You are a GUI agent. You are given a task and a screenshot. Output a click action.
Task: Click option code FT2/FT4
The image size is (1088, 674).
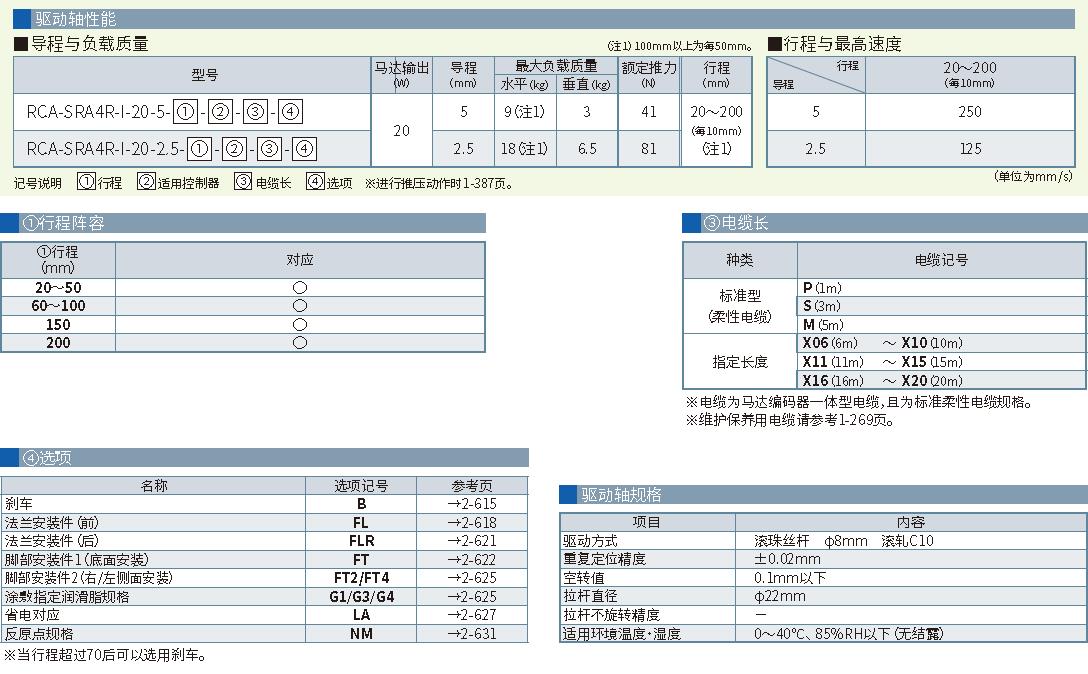tap(362, 578)
